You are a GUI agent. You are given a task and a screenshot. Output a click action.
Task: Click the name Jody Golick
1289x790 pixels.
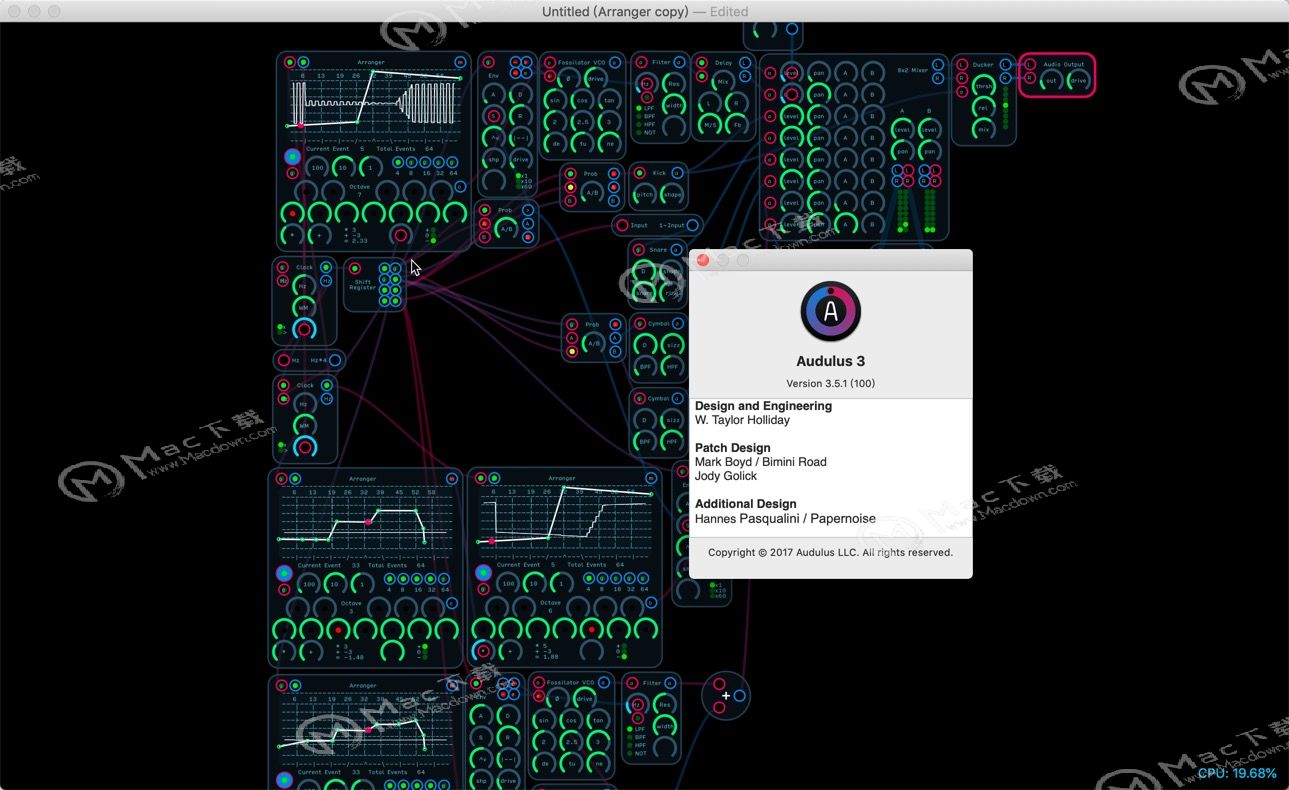pos(726,476)
